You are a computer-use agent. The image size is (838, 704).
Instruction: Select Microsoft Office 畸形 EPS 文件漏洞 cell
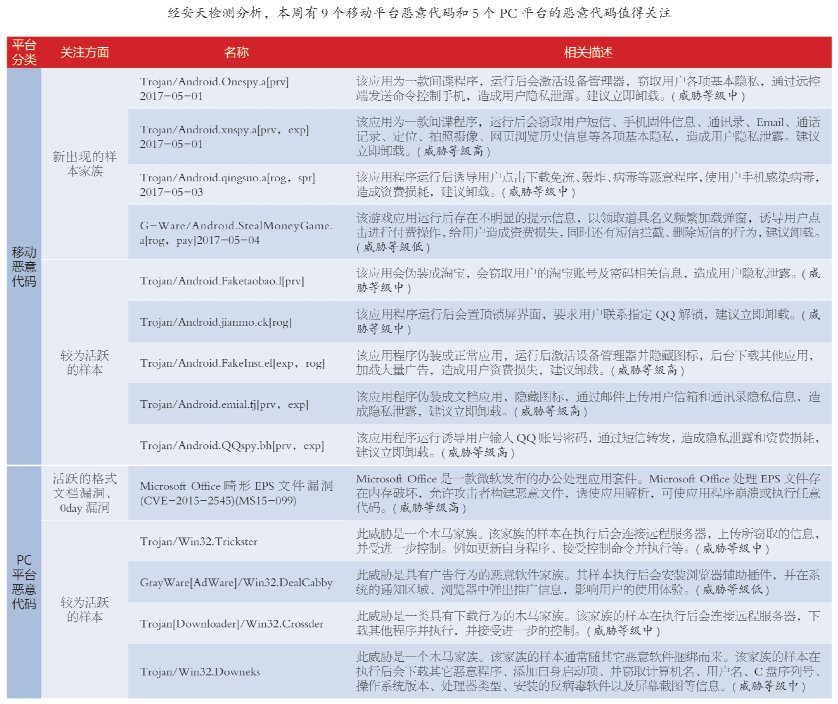tap(236, 493)
